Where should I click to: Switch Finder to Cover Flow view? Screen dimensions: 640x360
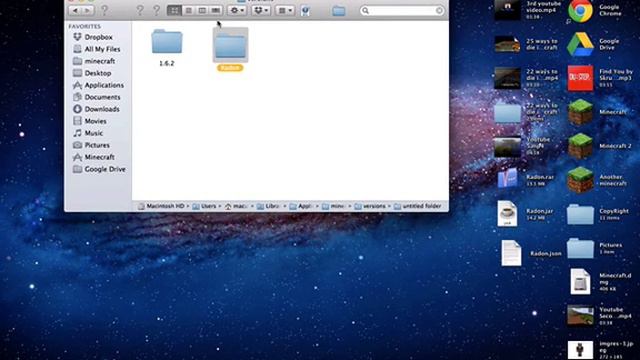tap(216, 11)
